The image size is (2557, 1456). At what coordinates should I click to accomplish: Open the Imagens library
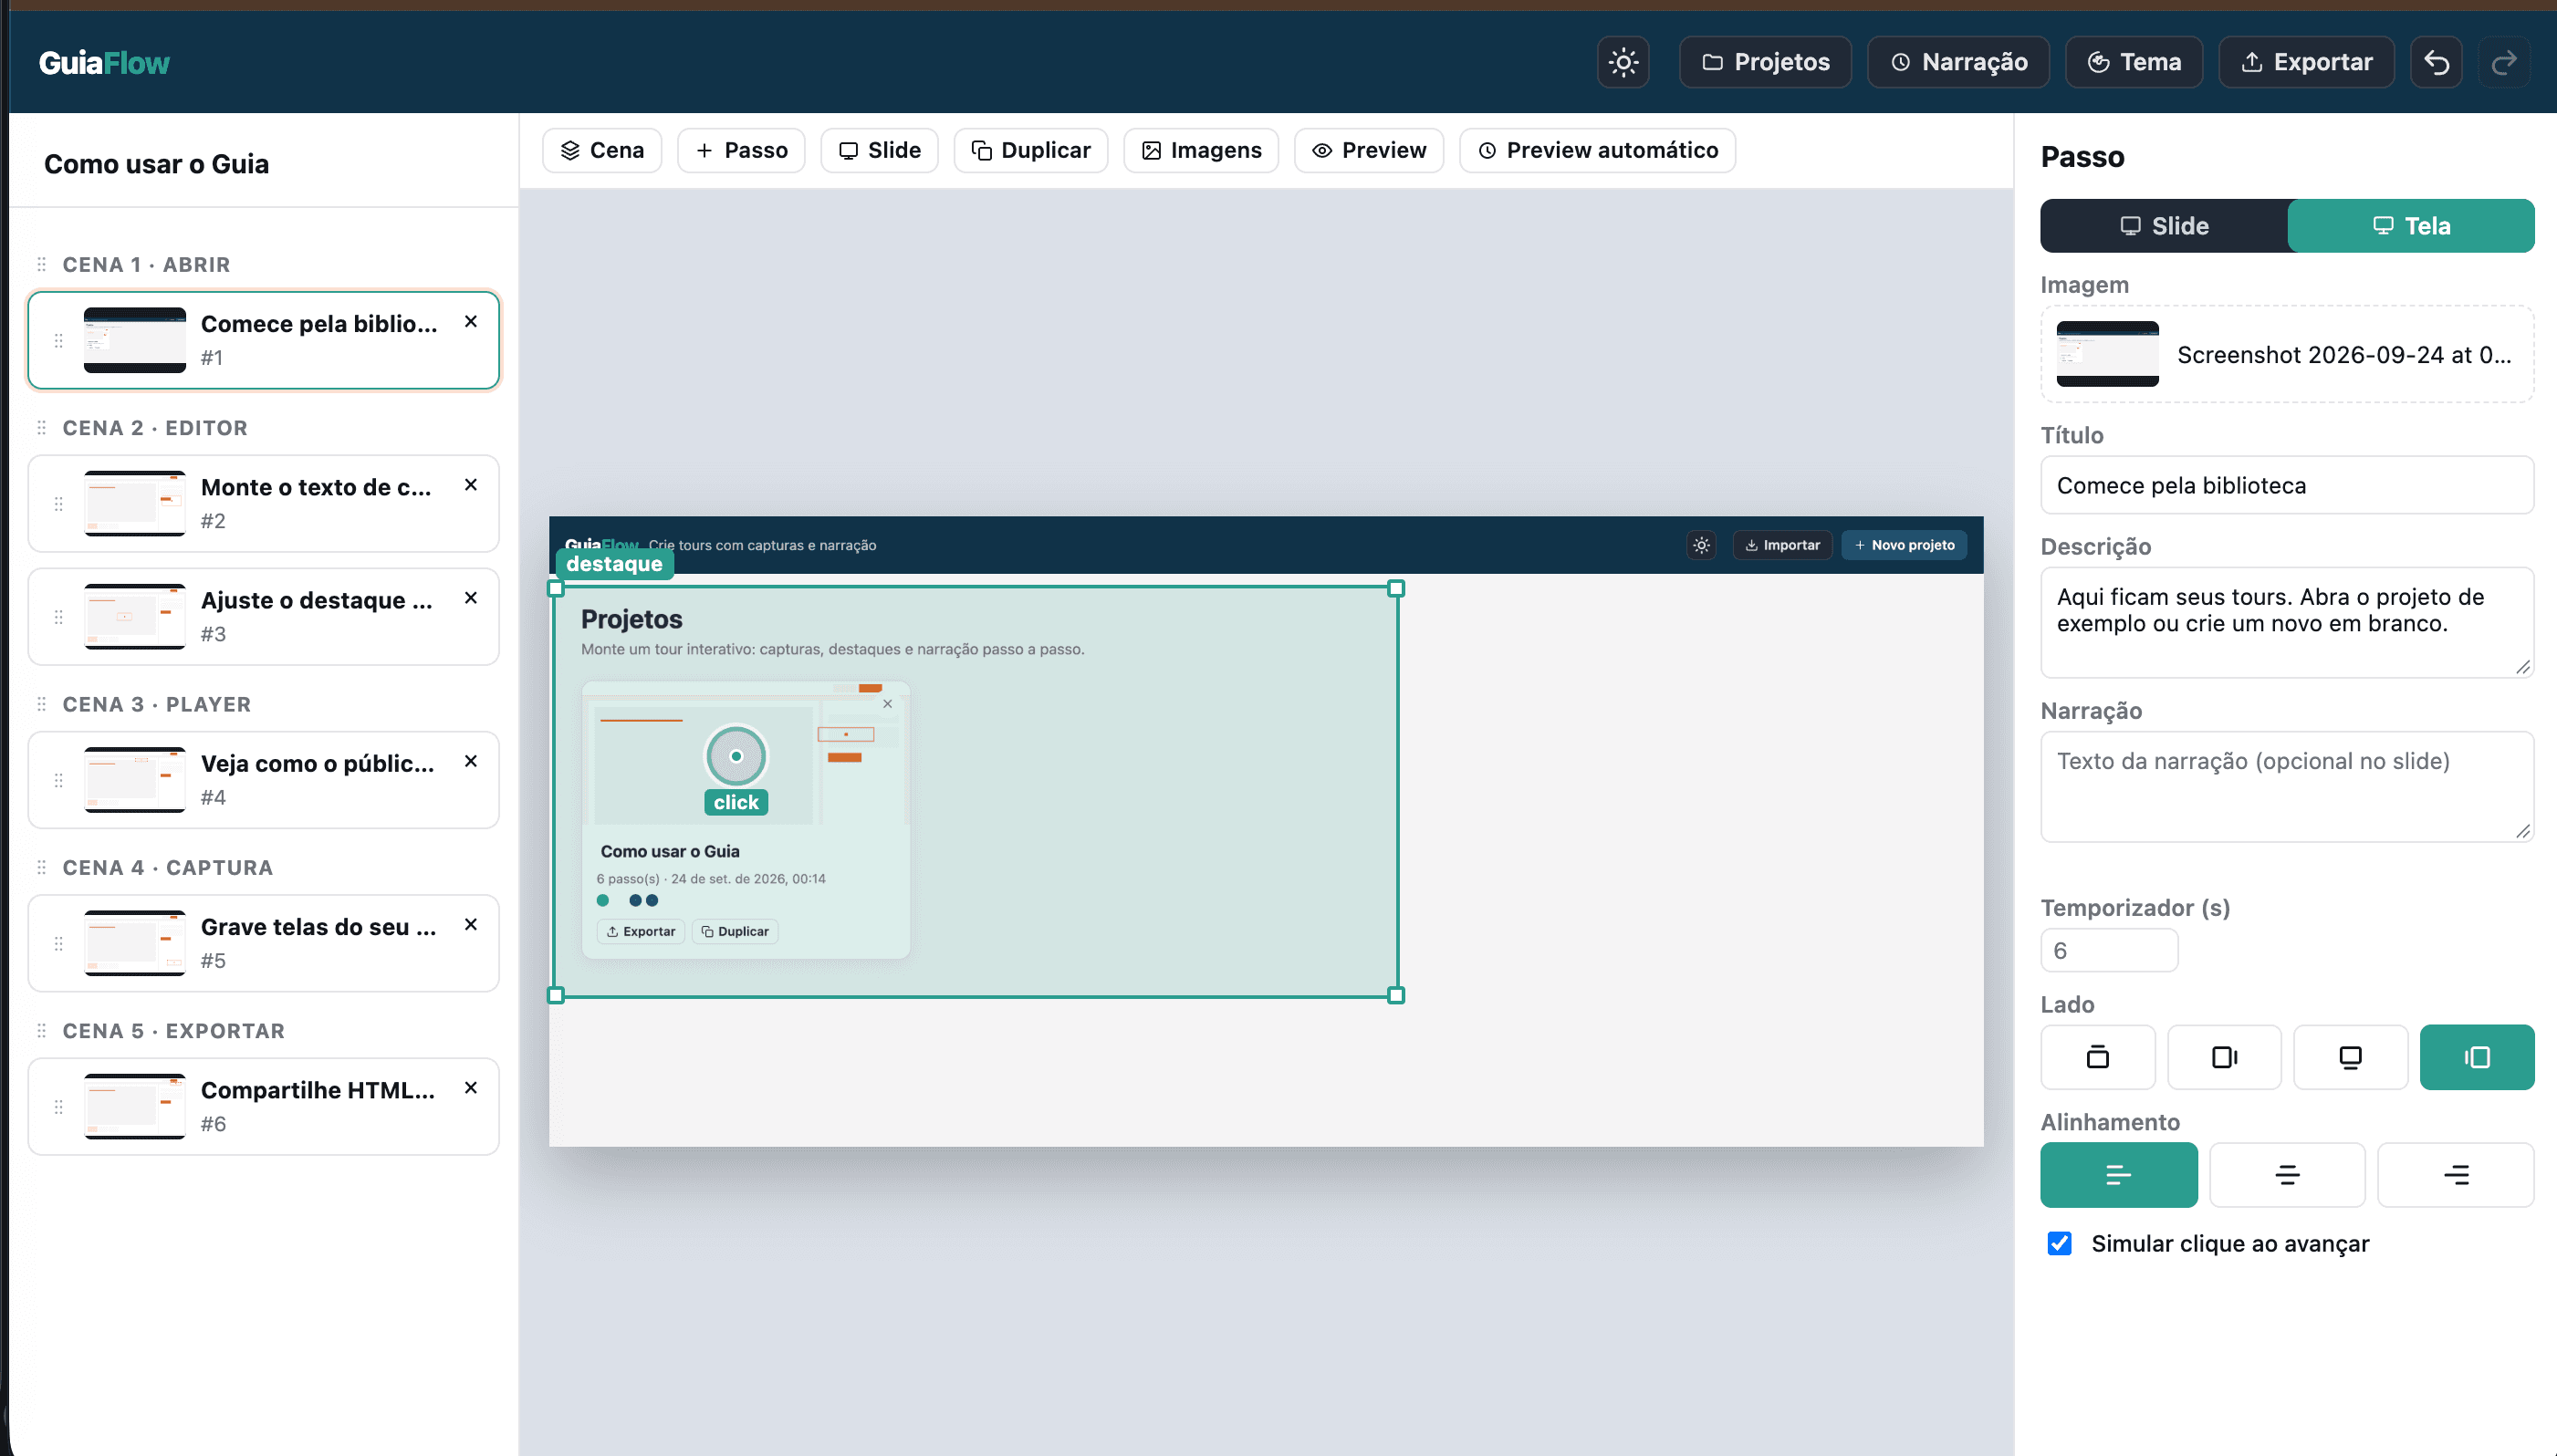1200,150
